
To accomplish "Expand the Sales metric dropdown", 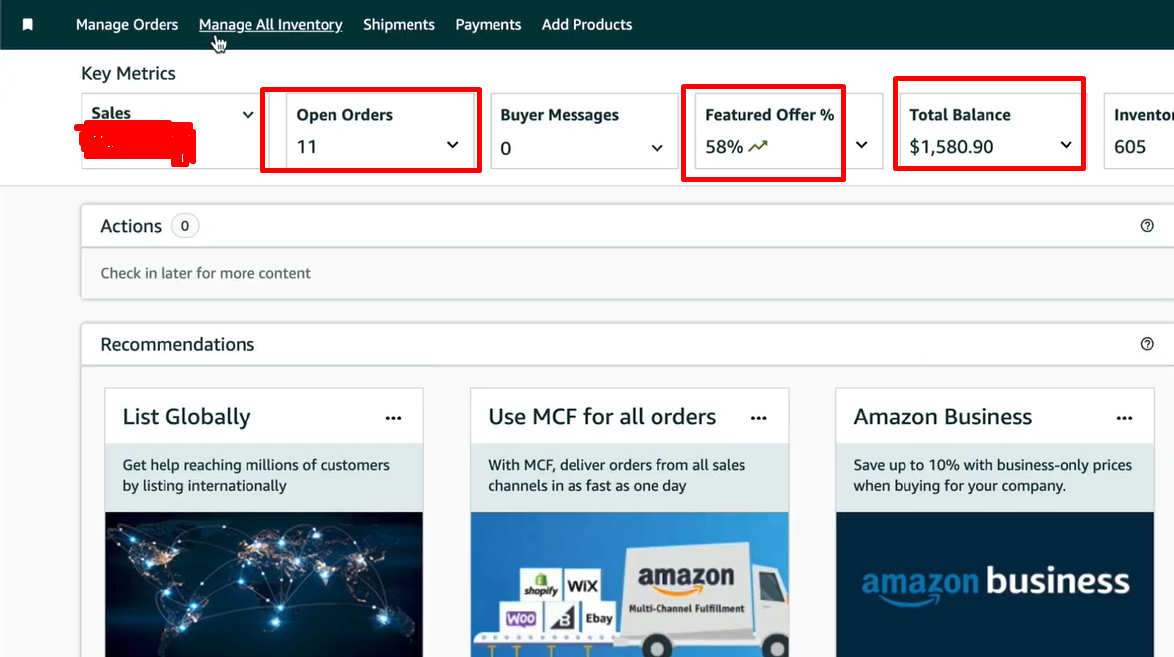I will coord(248,115).
